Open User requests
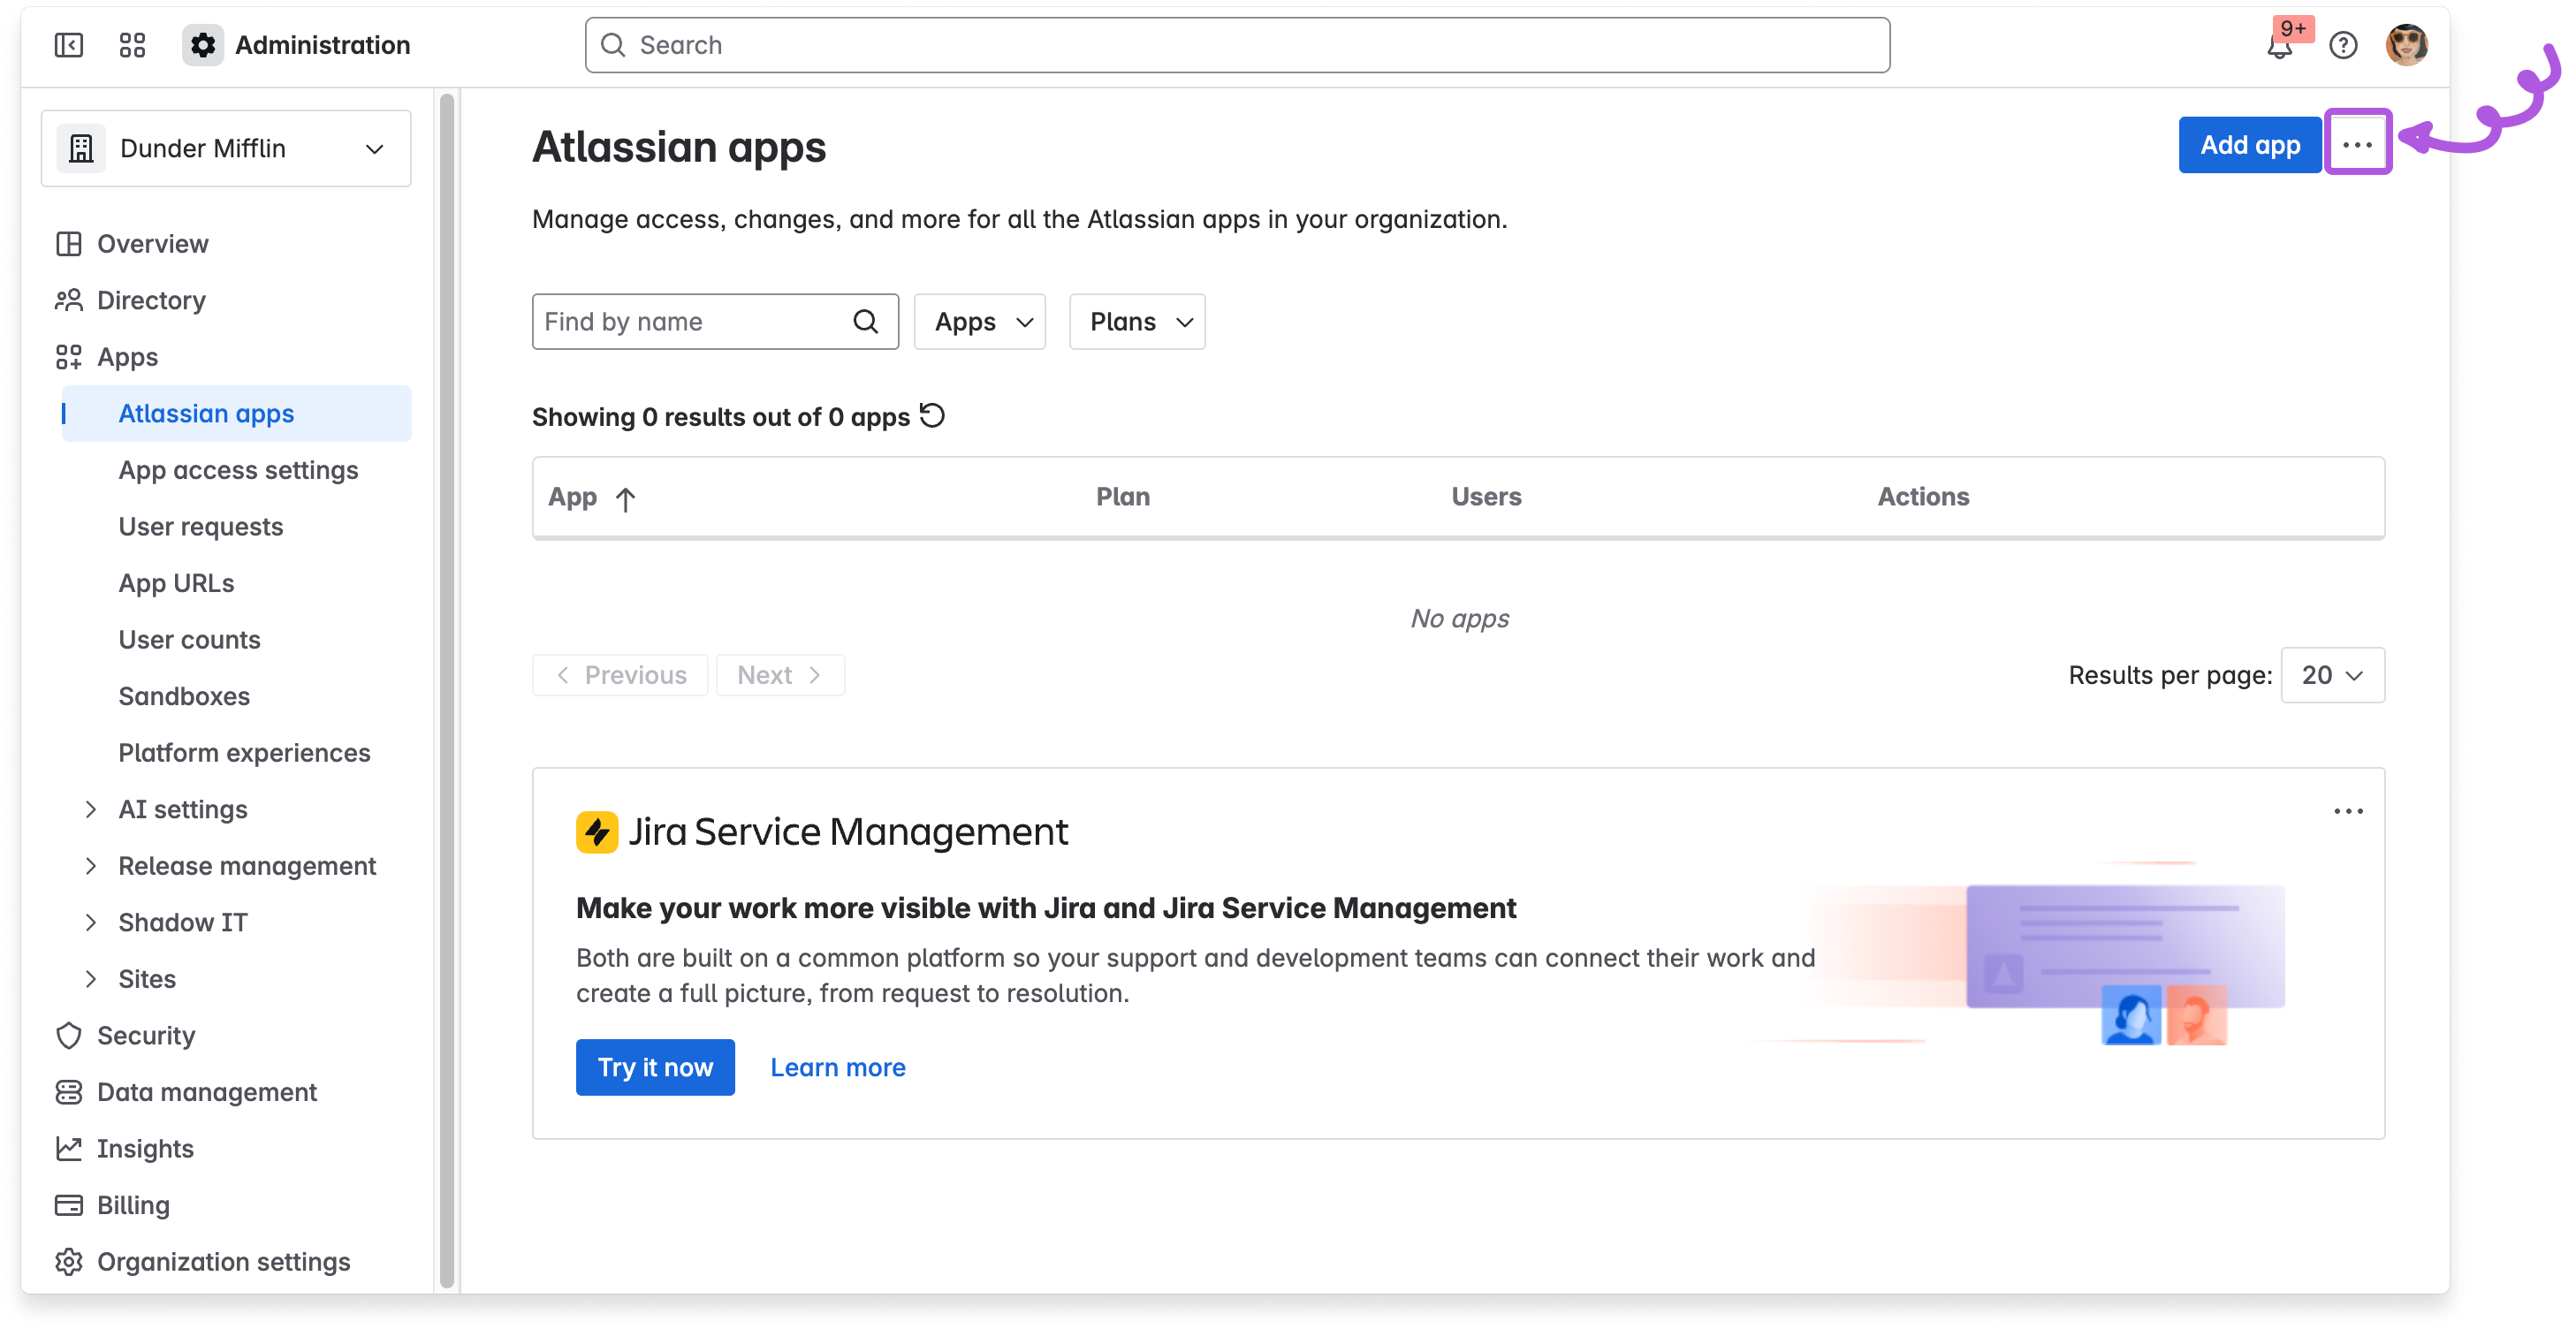 click(236, 526)
